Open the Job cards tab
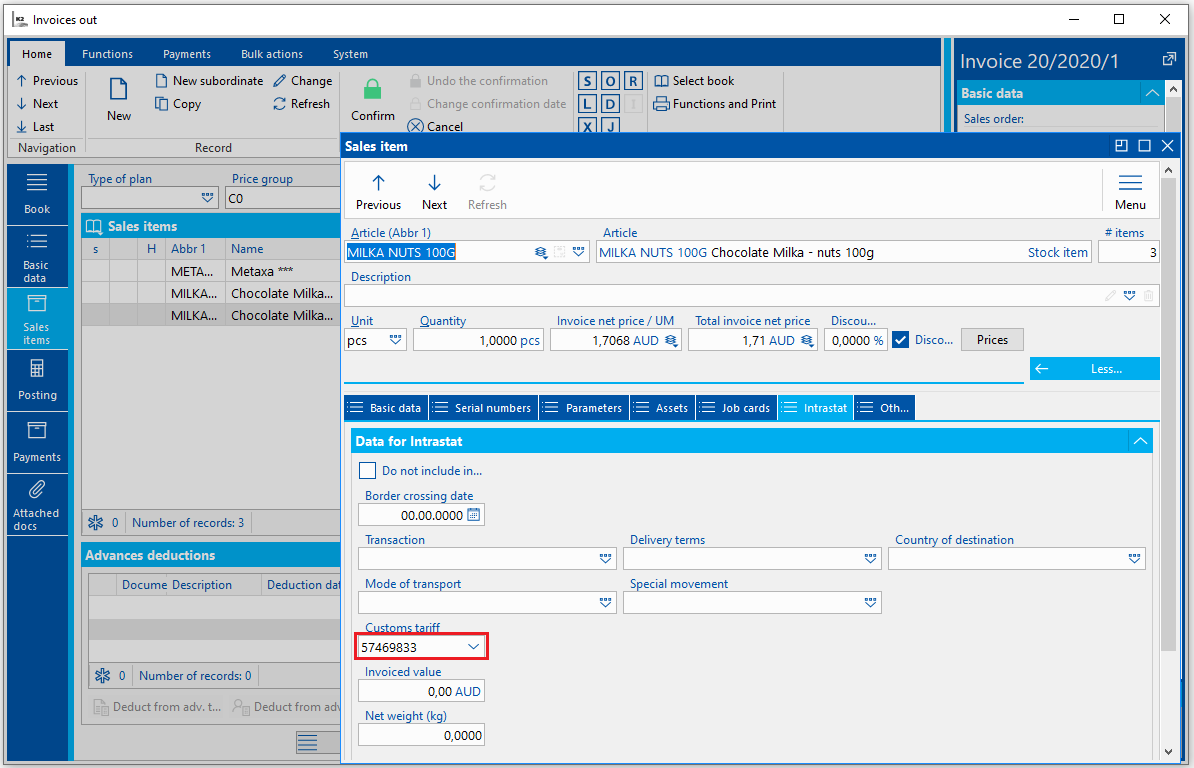 736,408
